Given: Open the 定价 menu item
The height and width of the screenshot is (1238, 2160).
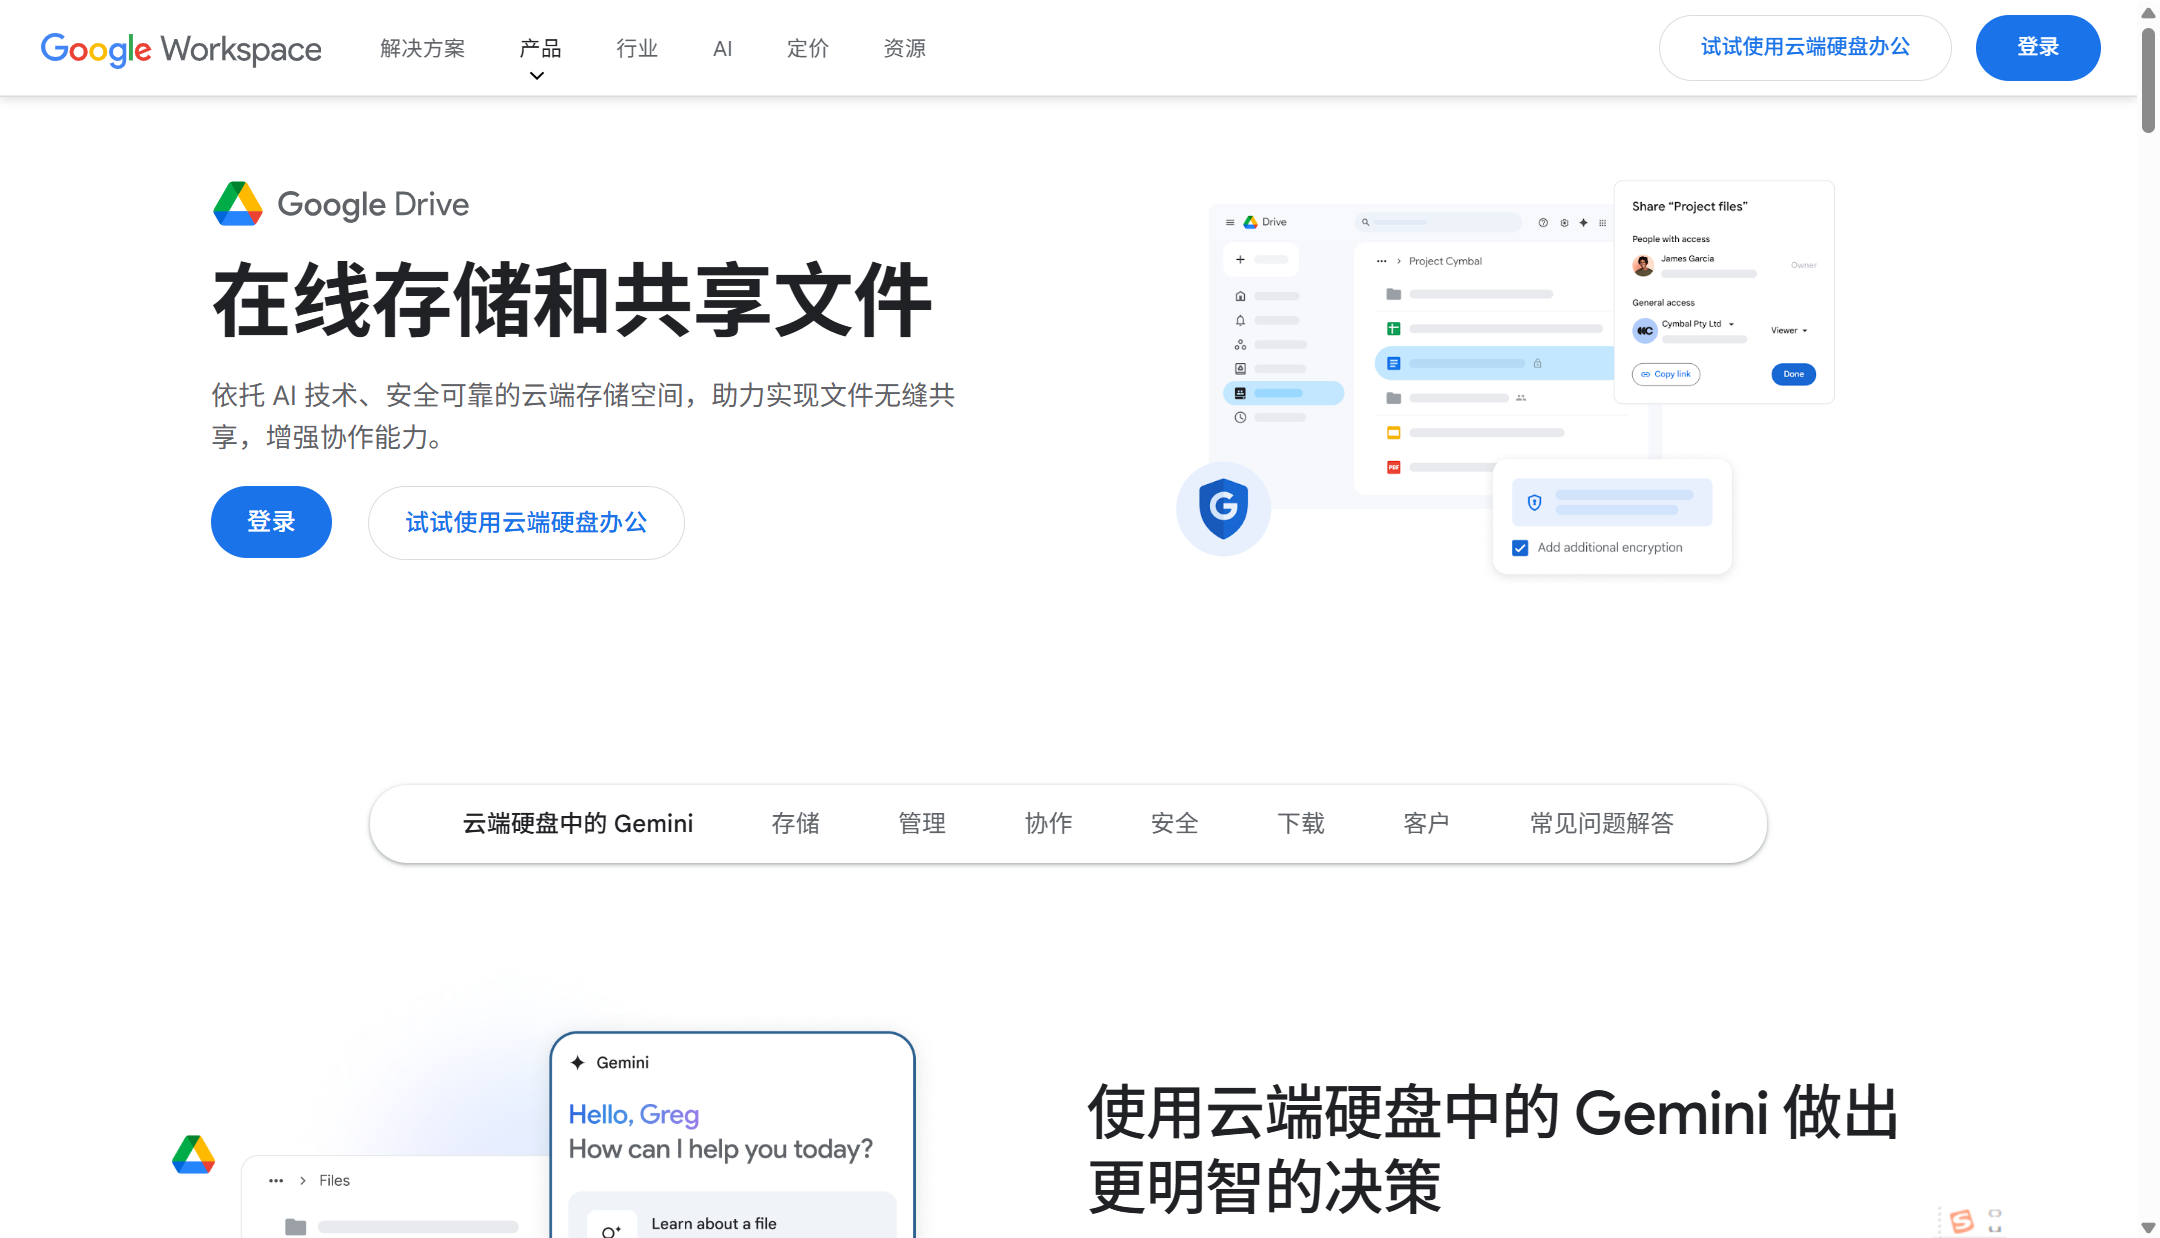Looking at the screenshot, I should (807, 48).
